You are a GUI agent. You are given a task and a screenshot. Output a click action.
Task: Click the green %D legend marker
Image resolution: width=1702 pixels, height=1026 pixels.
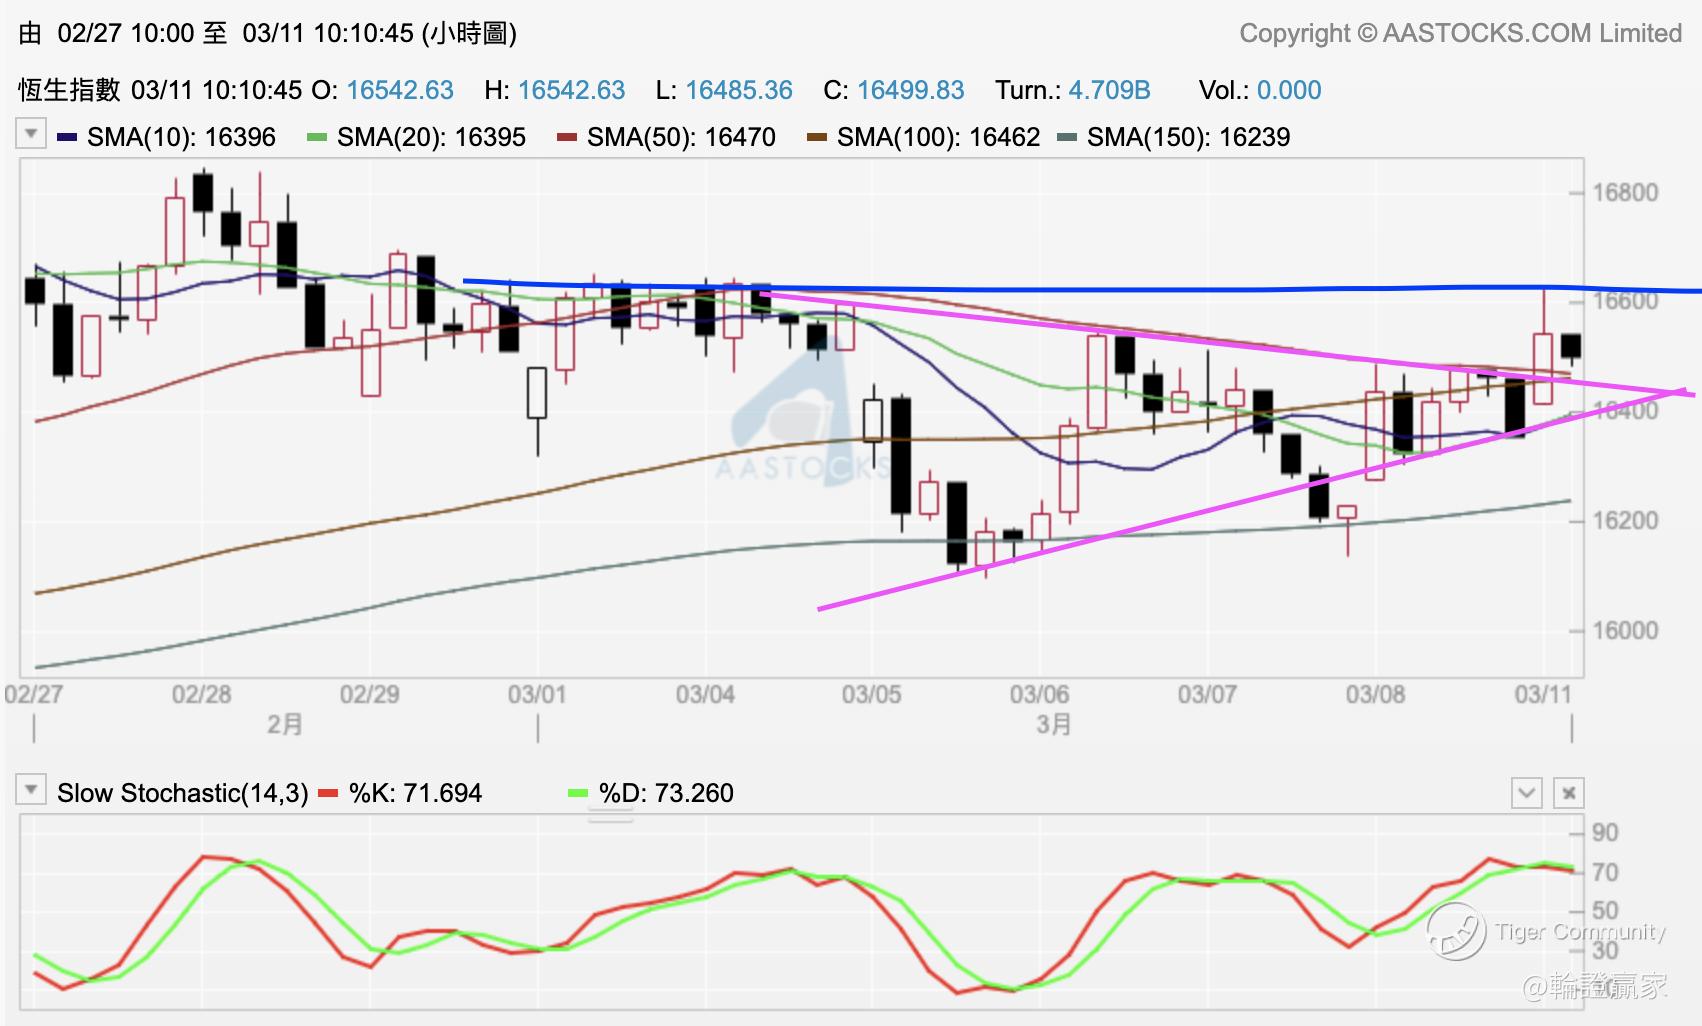578,793
